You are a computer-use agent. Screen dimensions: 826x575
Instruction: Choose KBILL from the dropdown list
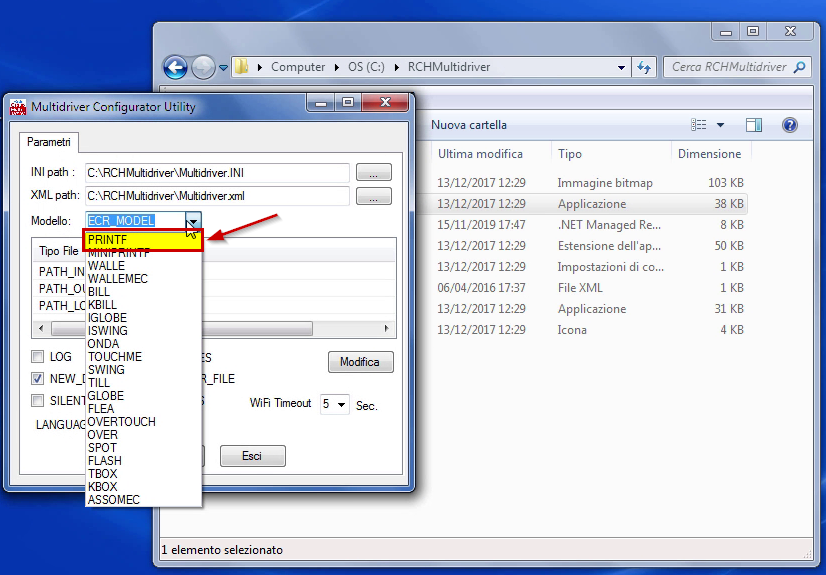coord(143,305)
